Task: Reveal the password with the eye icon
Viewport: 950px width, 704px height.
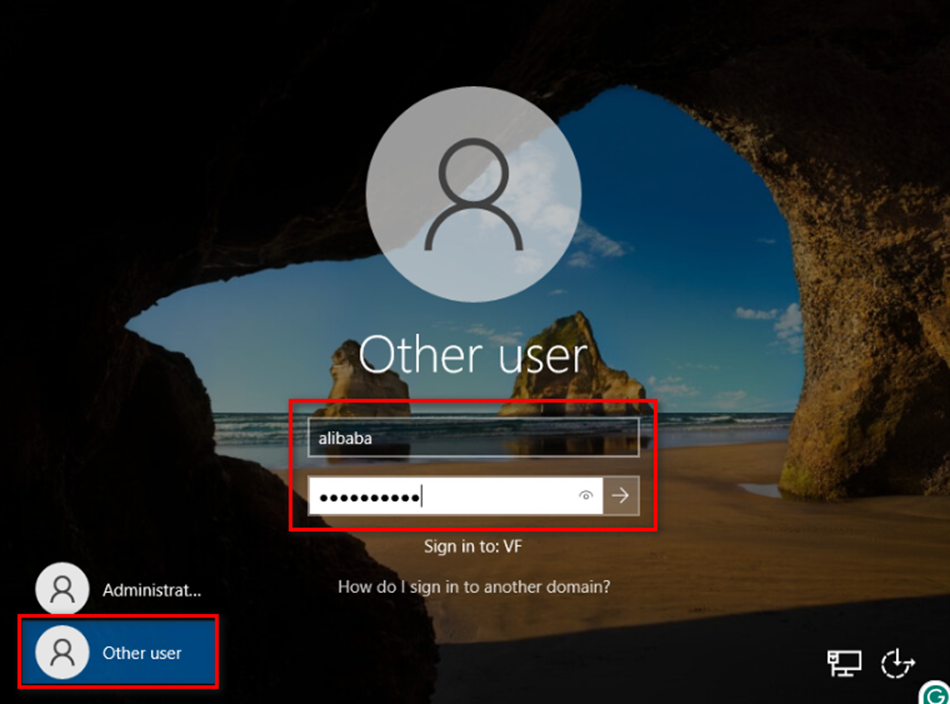Action: [586, 495]
